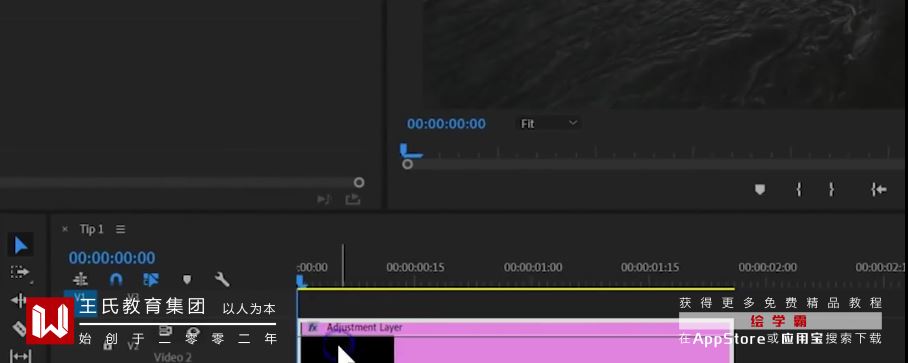Close the Tip 1 sequence tab
Screen dimensions: 908x363
coord(65,229)
